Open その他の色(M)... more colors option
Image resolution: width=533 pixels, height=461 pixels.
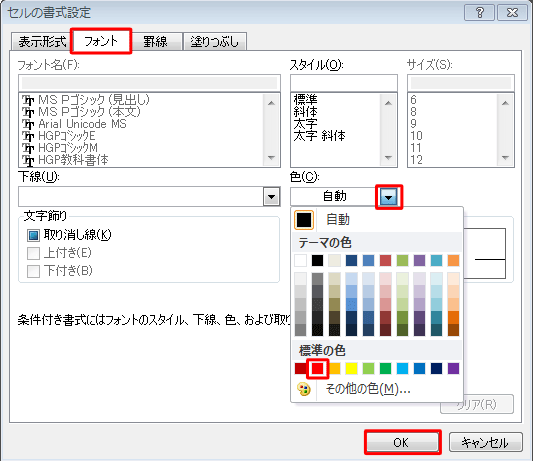tap(377, 389)
